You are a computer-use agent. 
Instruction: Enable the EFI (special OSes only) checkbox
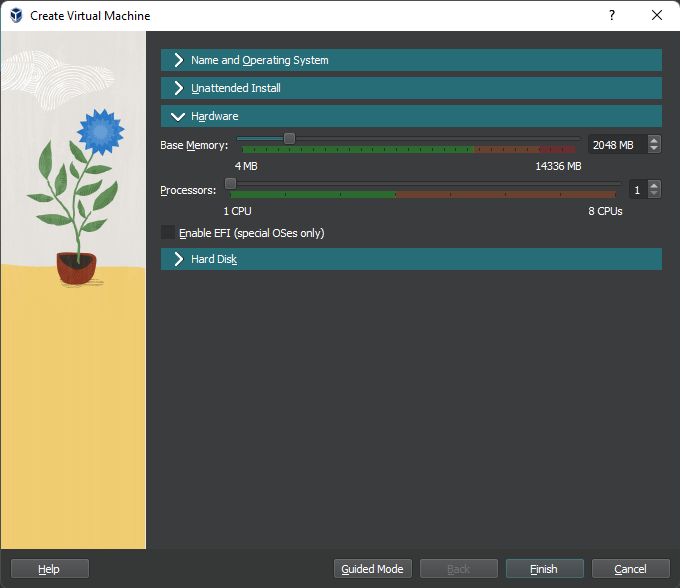pos(168,233)
